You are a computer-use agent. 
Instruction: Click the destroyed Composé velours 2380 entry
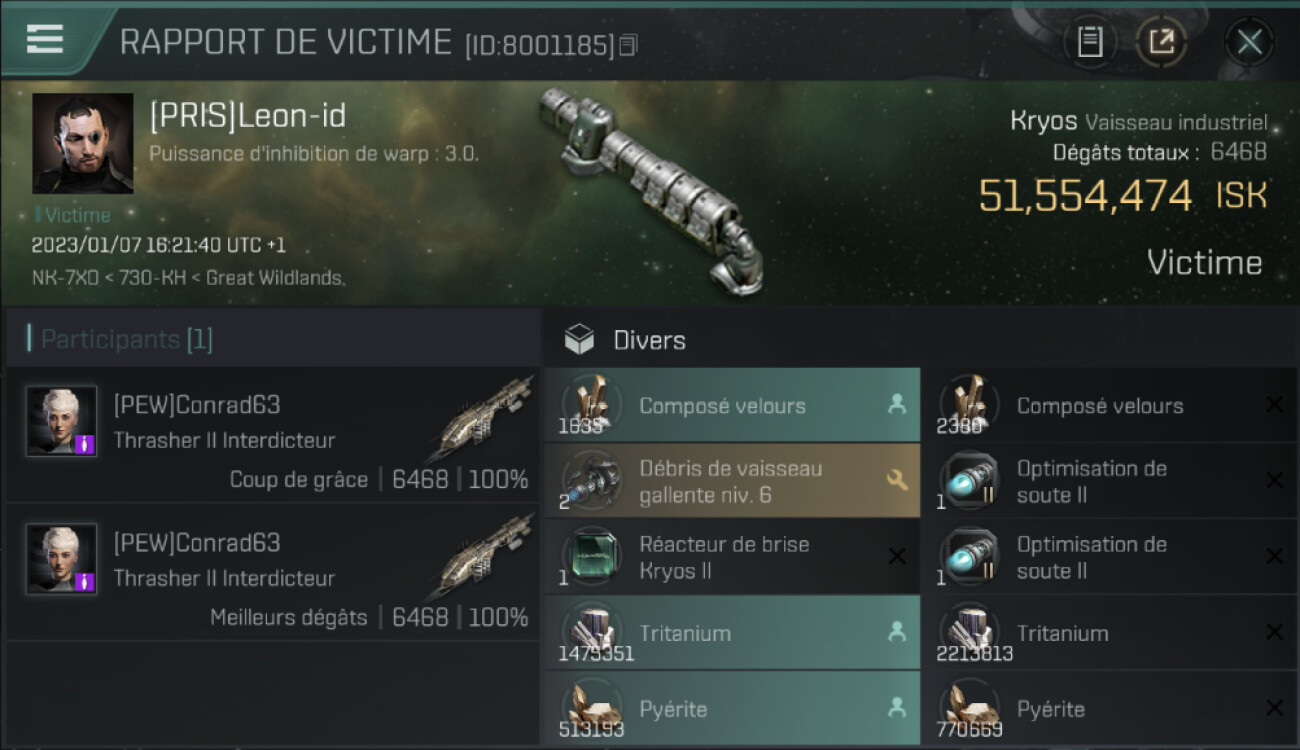(1110, 405)
